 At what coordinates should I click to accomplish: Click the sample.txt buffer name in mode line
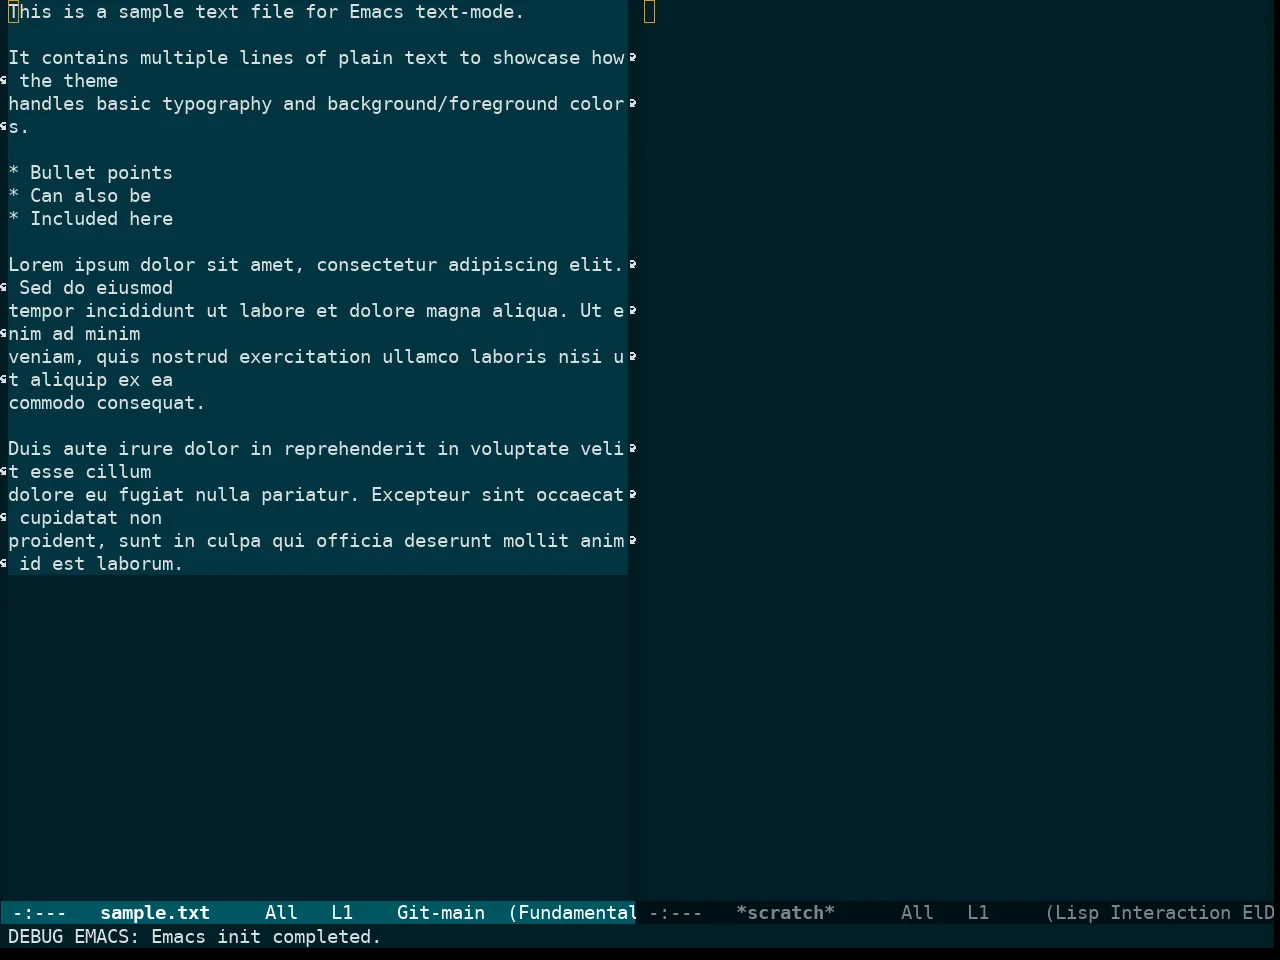click(x=155, y=913)
